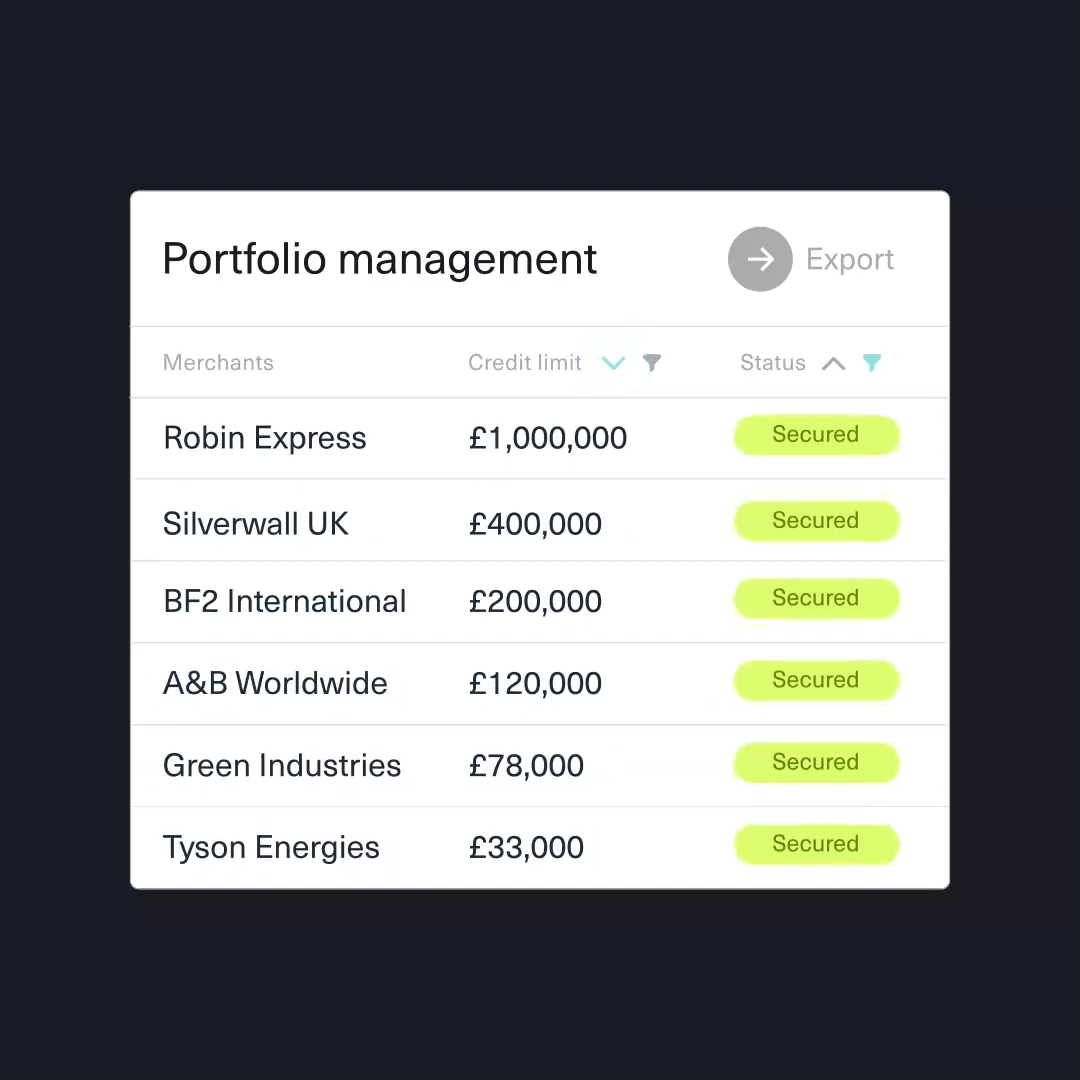Toggle Silverwall UK's Secured status pill
Screen dimensions: 1080x1080
(x=815, y=520)
